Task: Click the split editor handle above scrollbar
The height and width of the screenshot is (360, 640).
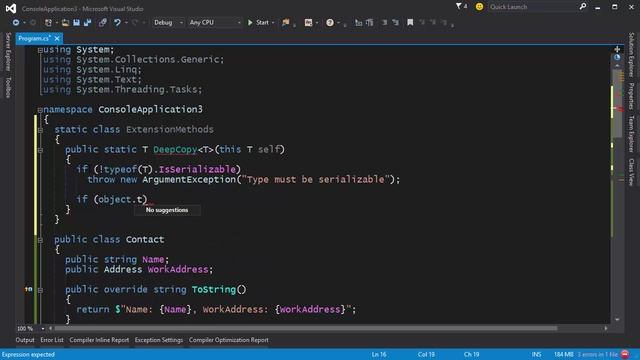Action: 617,49
